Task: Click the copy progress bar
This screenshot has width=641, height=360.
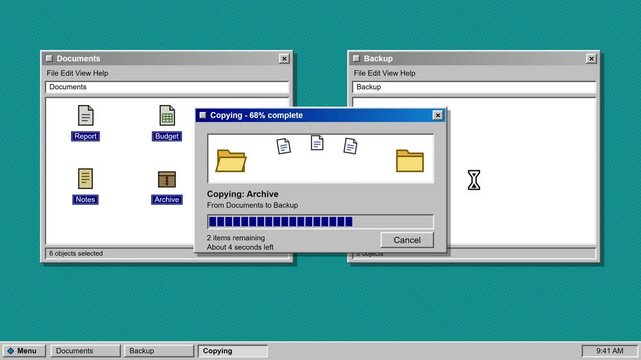Action: click(320, 221)
